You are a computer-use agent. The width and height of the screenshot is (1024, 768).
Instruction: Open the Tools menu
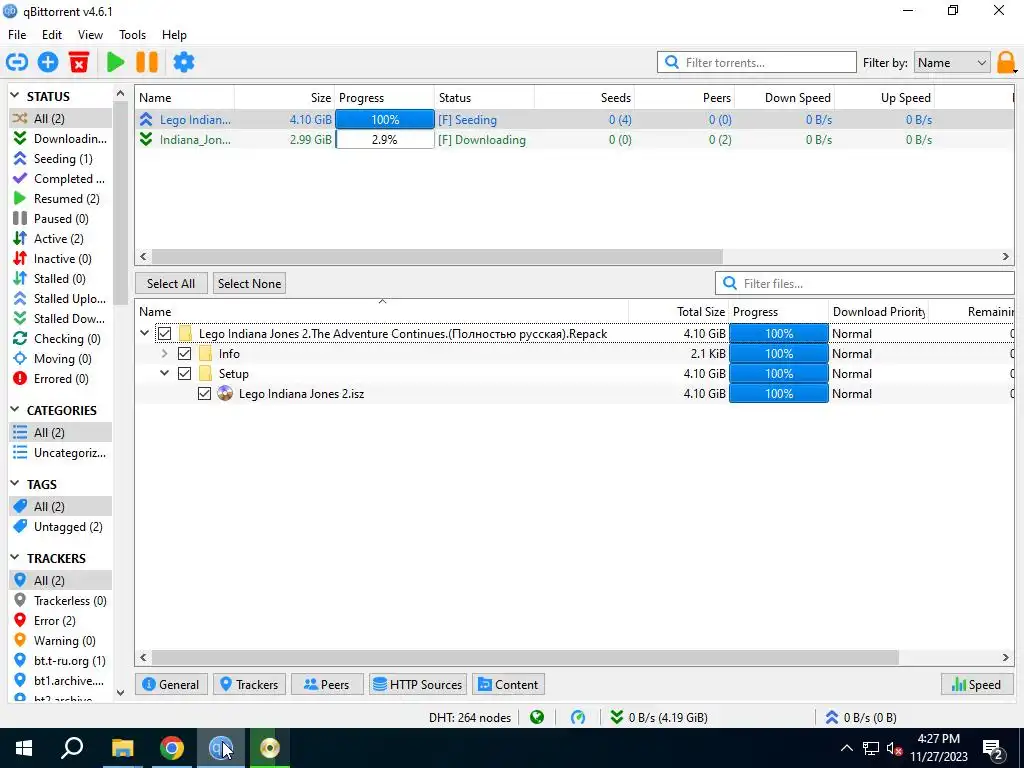pos(133,35)
